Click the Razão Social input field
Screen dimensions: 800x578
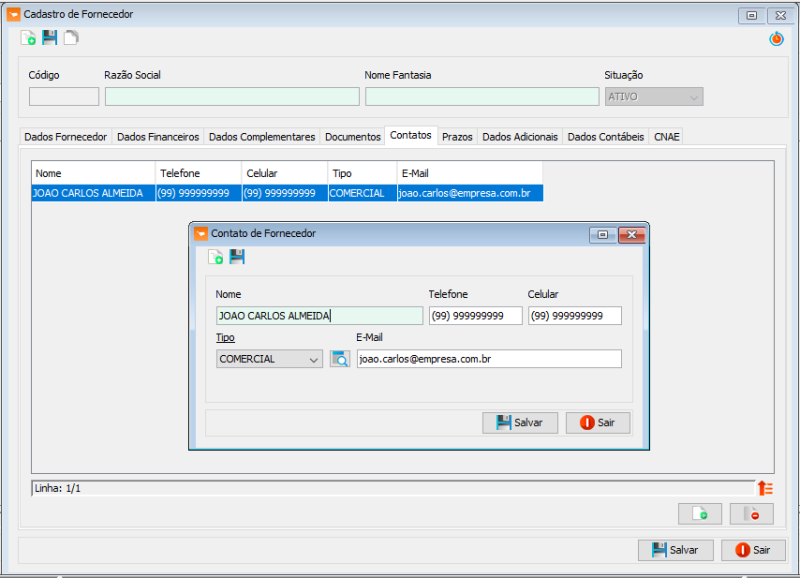click(x=232, y=96)
